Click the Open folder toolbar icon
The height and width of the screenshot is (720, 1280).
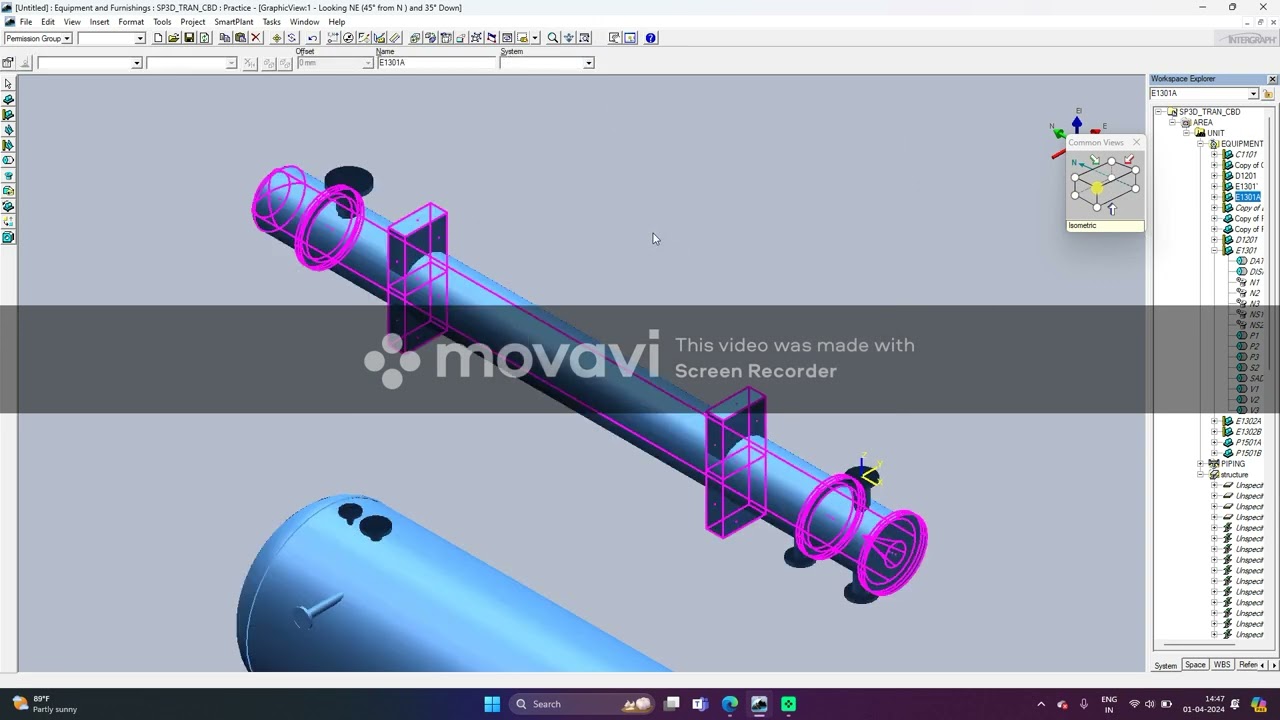coord(173,38)
